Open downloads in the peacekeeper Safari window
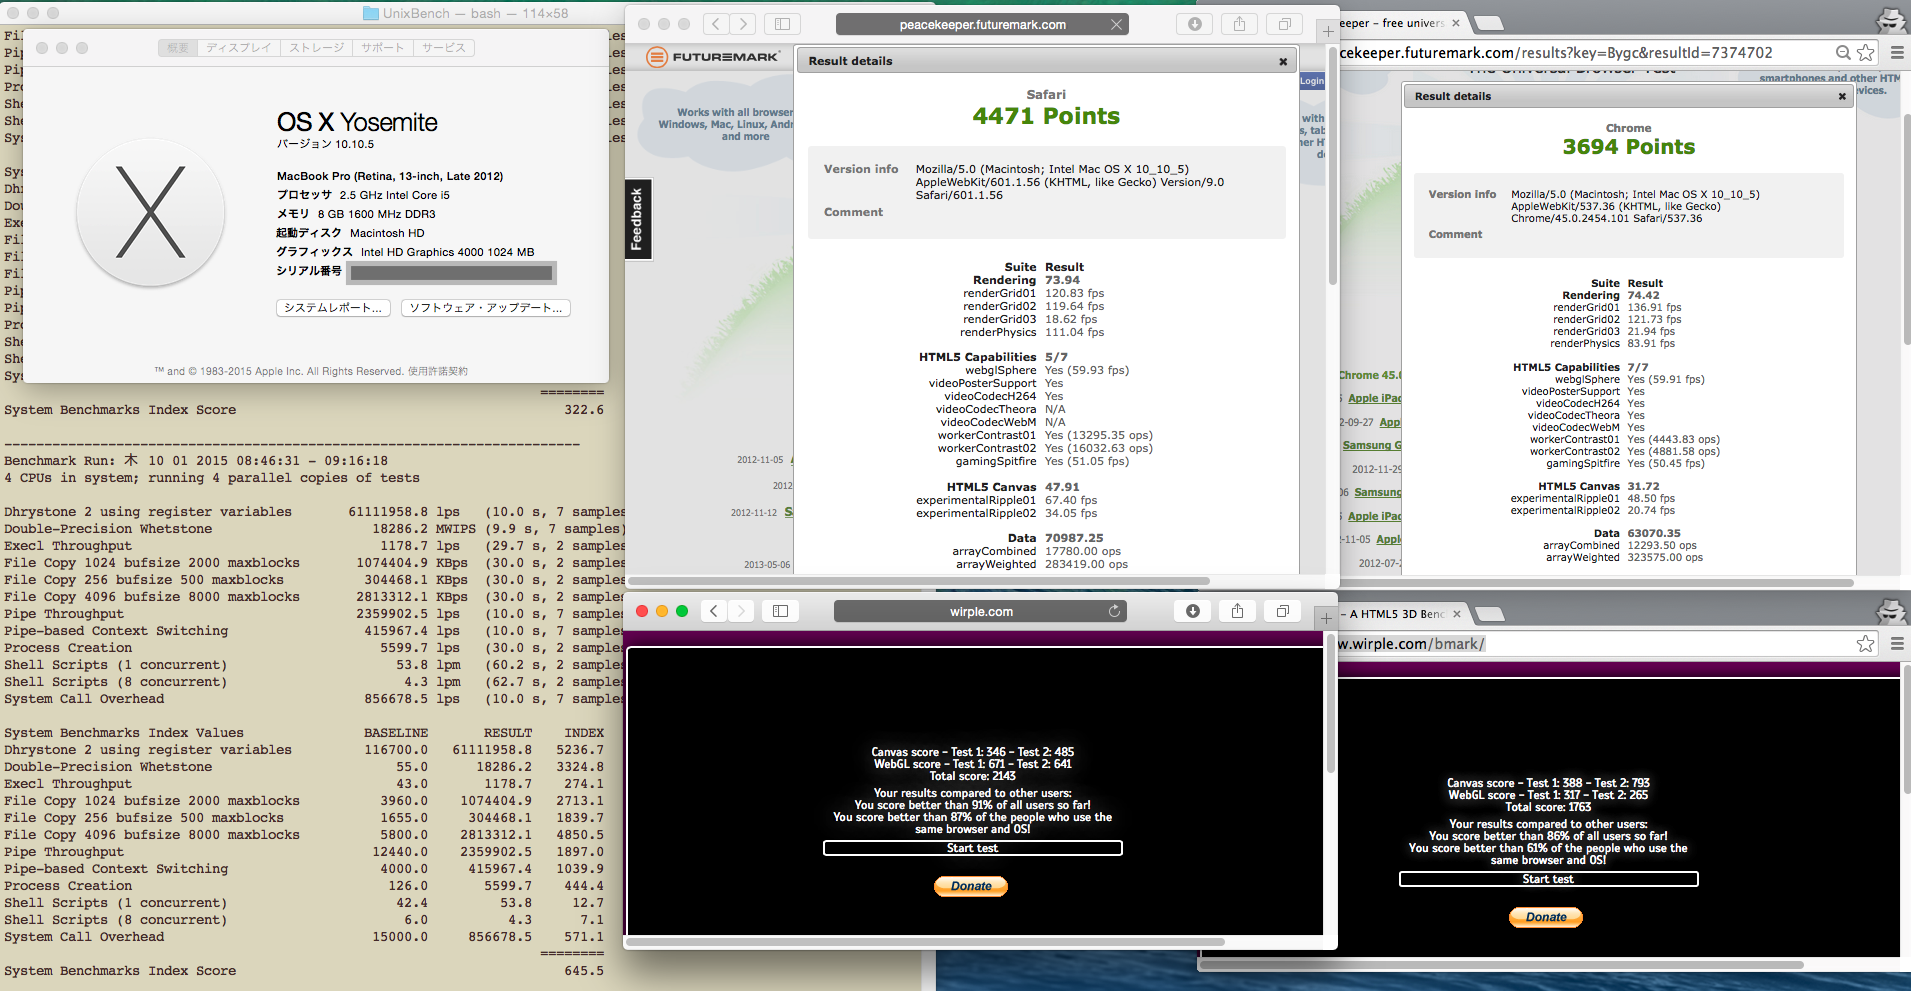The image size is (1911, 991). coord(1195,24)
